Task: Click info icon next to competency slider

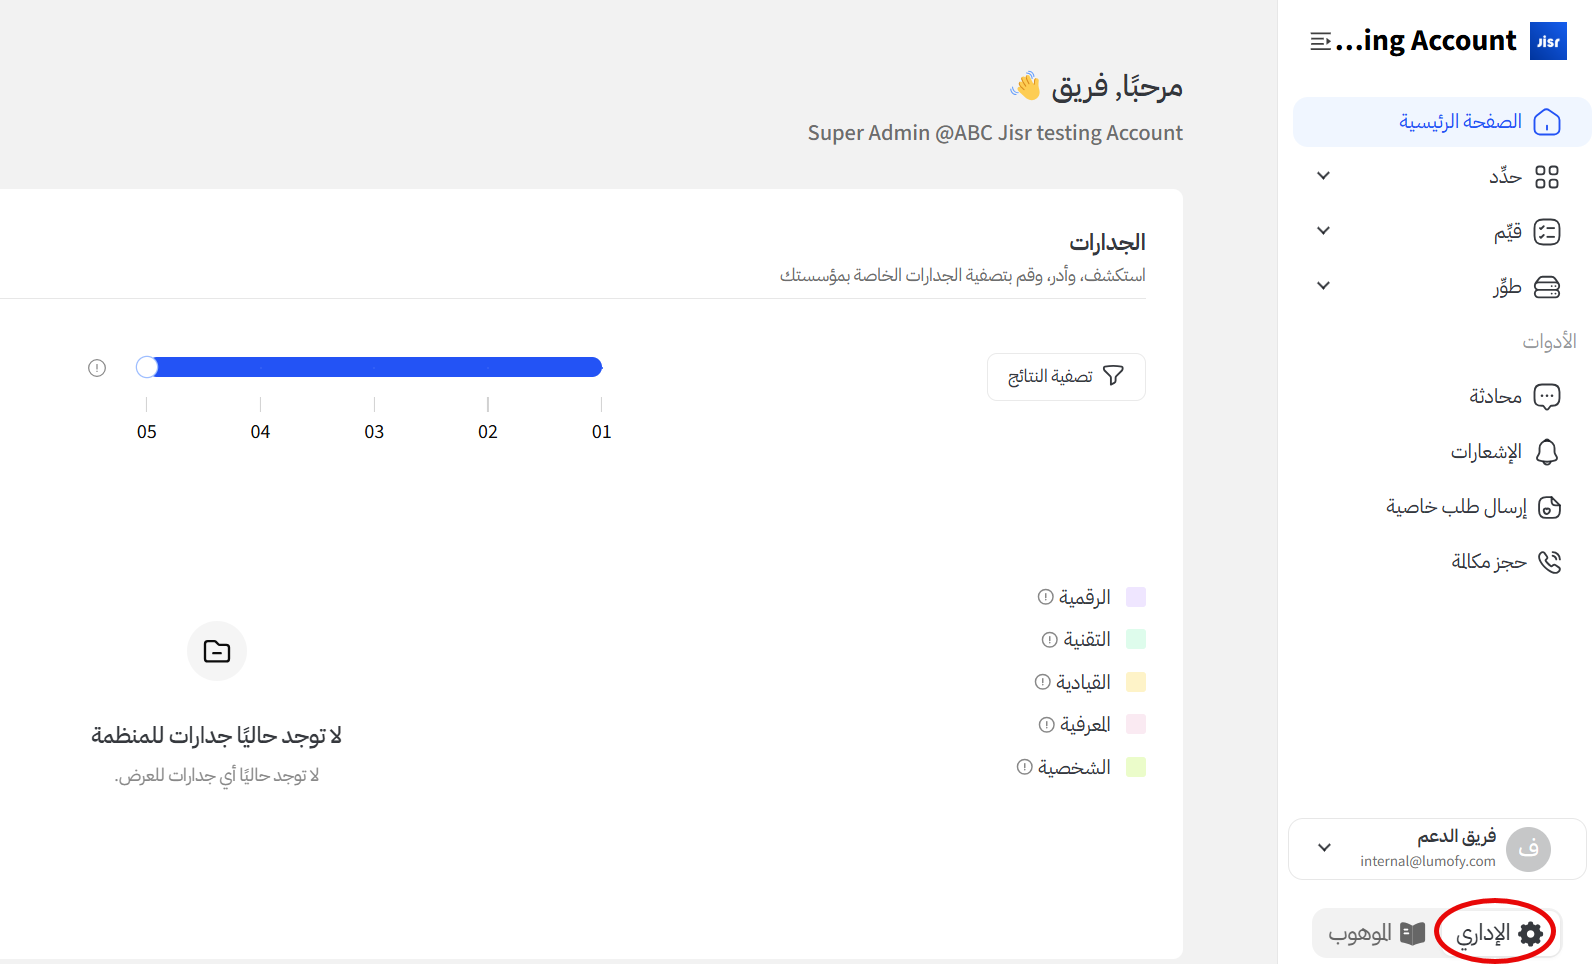Action: pos(97,368)
